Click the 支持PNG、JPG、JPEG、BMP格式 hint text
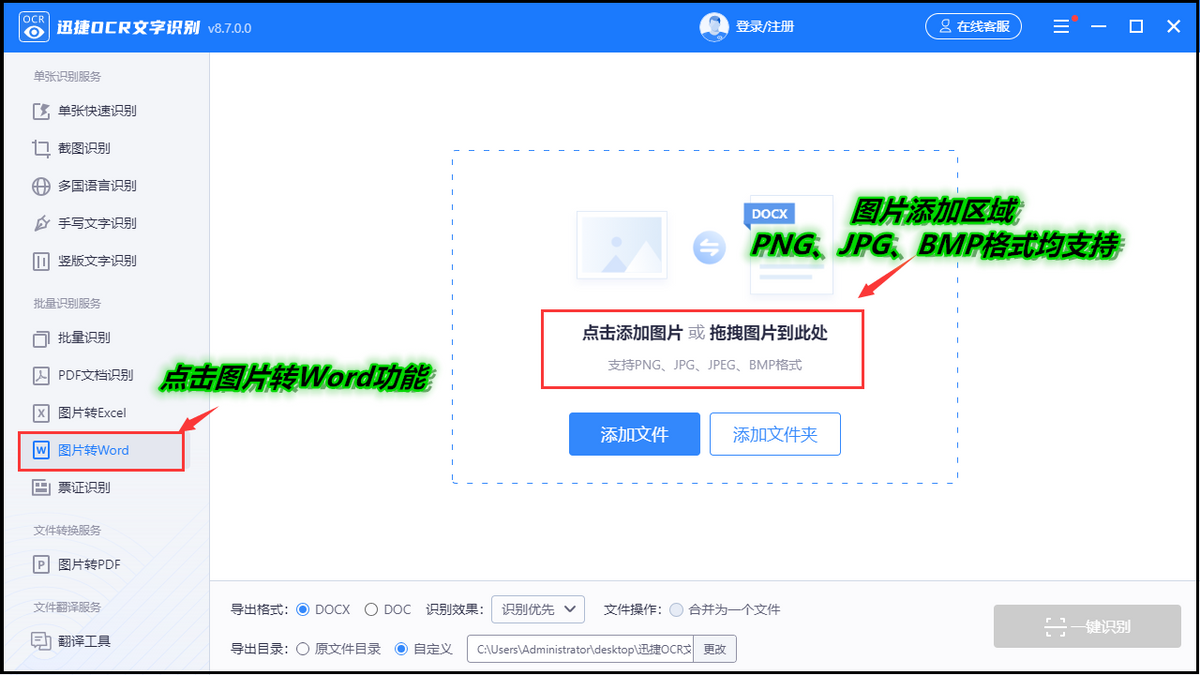The height and width of the screenshot is (675, 1200). pos(705,365)
